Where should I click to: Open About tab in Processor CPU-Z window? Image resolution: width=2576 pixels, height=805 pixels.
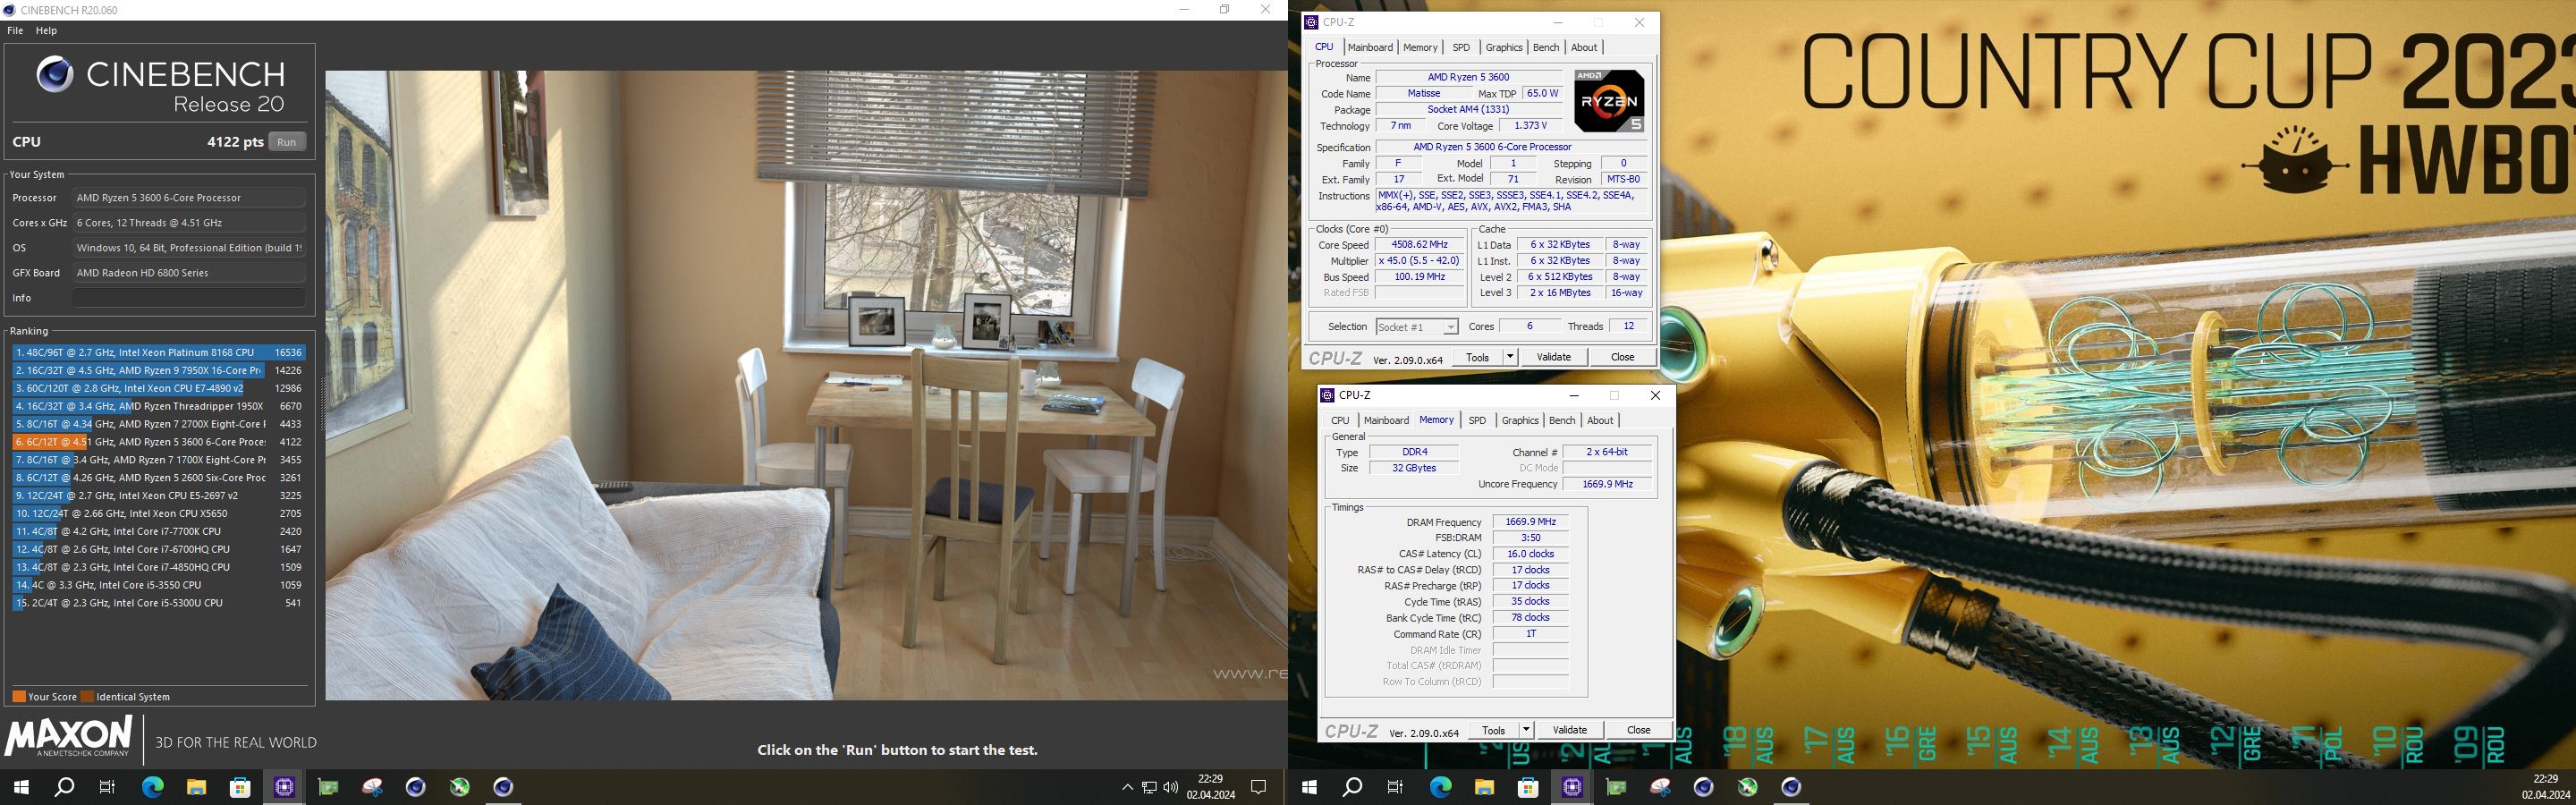1584,47
